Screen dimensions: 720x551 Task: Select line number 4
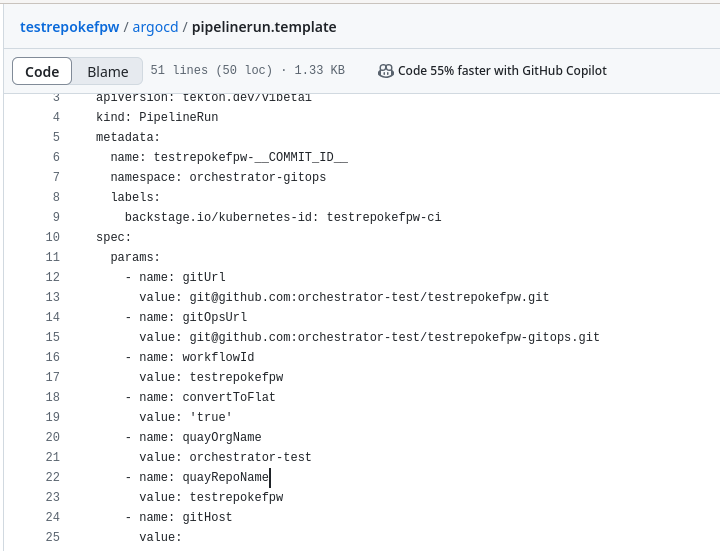(x=56, y=117)
